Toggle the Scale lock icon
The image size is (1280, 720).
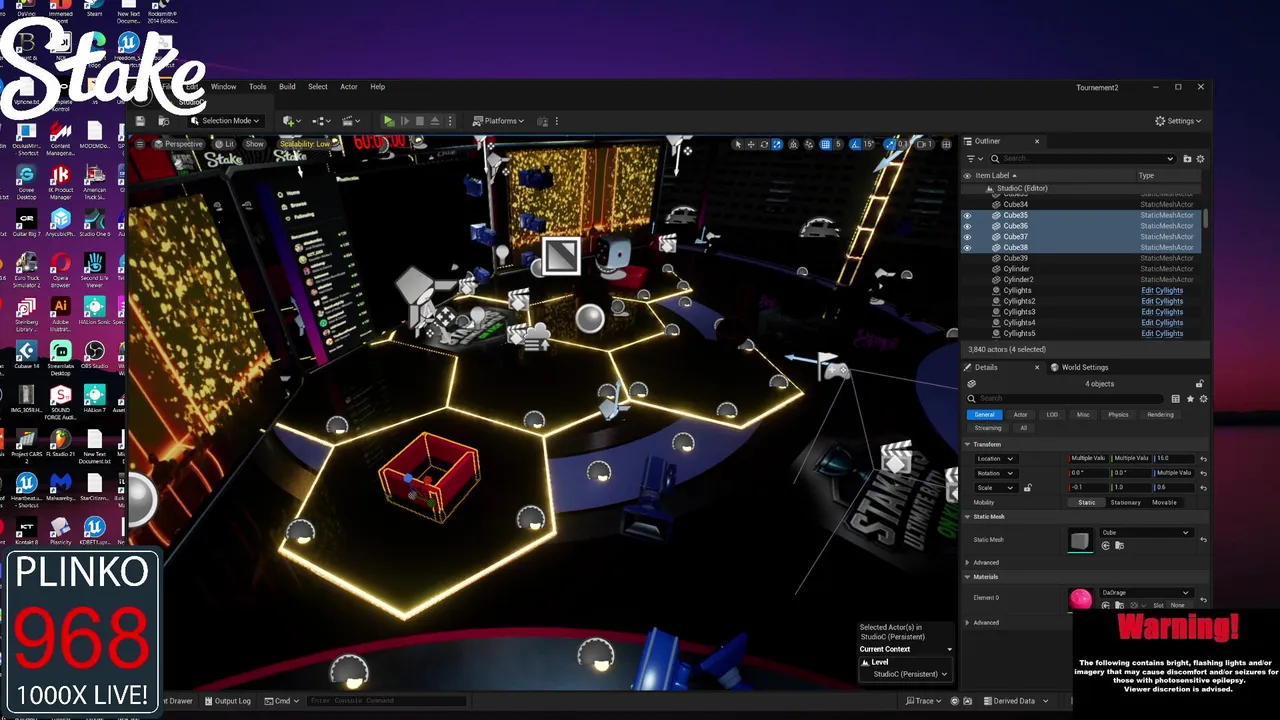[x=1027, y=488]
